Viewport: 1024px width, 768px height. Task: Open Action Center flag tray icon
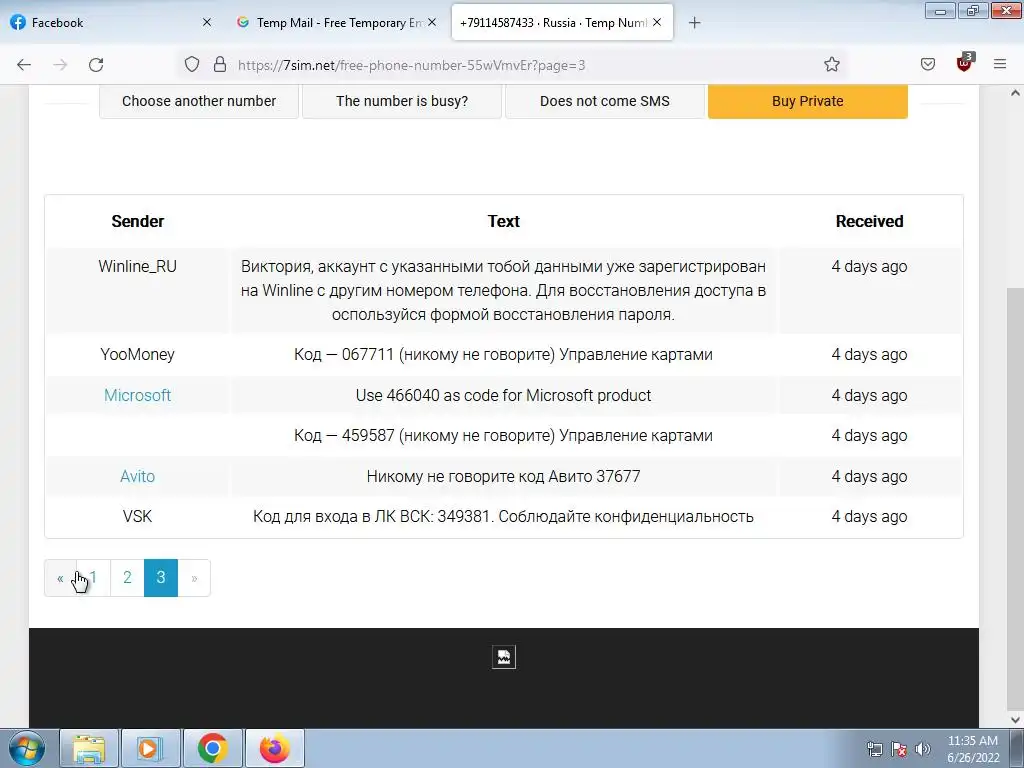pyautogui.click(x=899, y=749)
